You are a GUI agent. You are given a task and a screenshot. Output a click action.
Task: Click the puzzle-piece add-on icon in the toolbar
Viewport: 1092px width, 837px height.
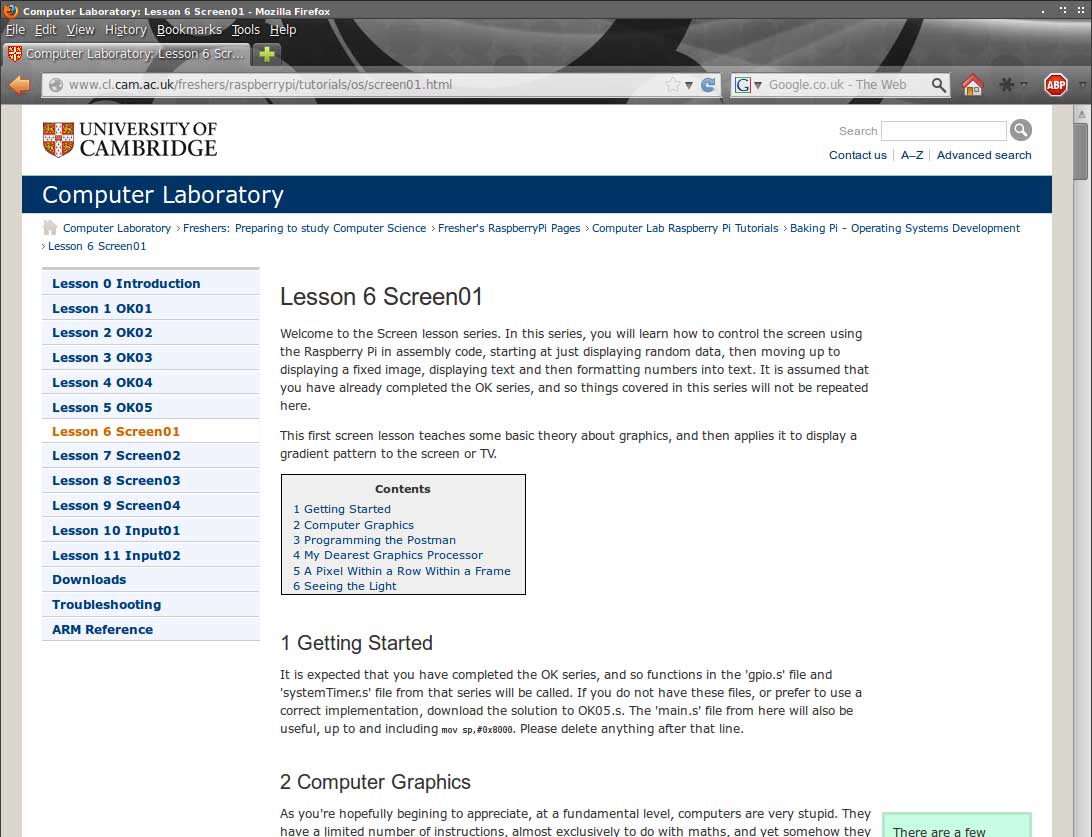tap(1006, 85)
